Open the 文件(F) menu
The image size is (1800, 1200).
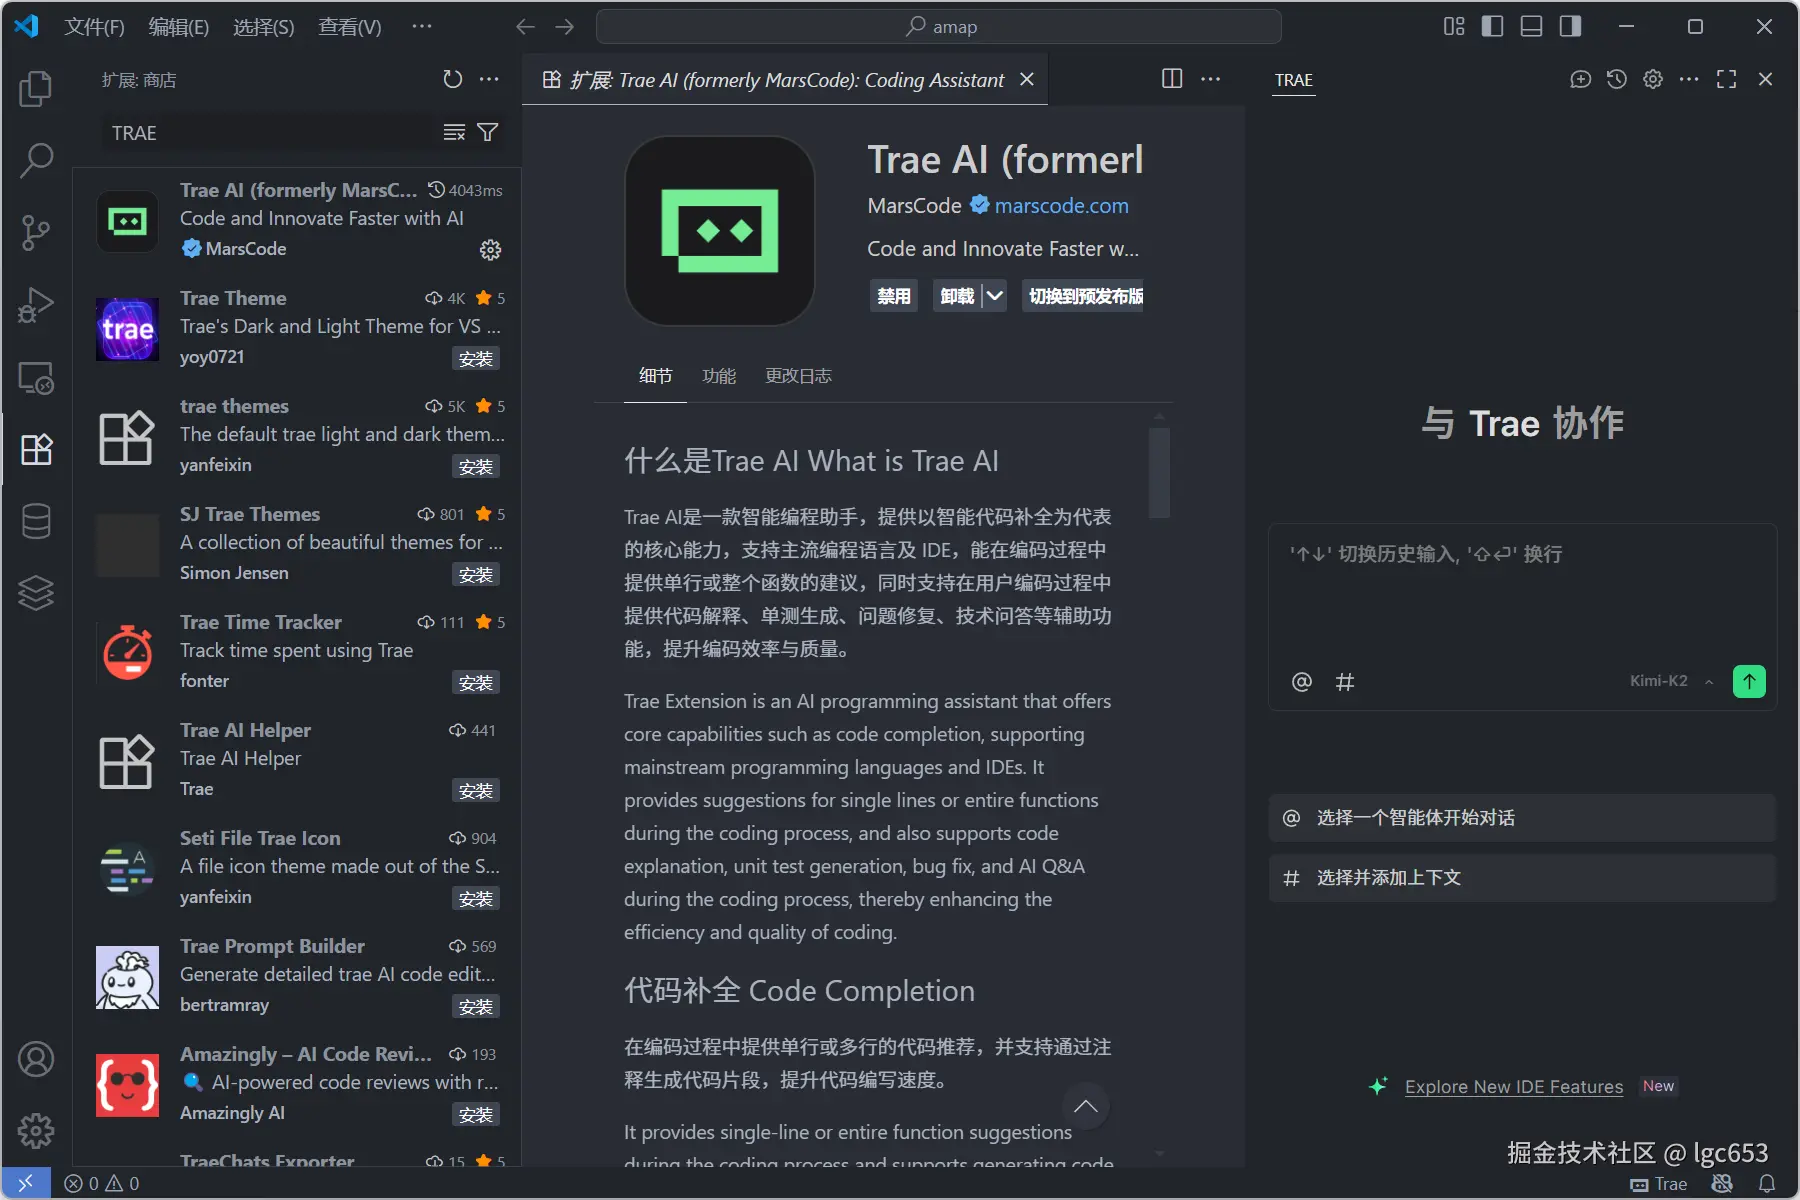(94, 27)
